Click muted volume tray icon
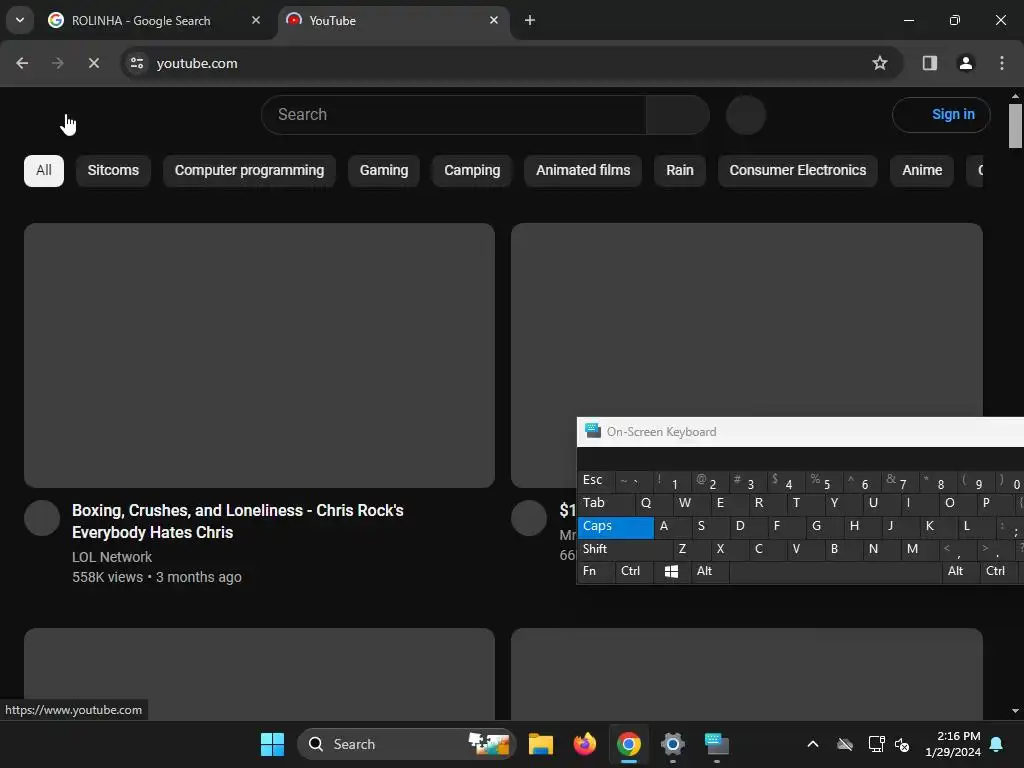 902,744
